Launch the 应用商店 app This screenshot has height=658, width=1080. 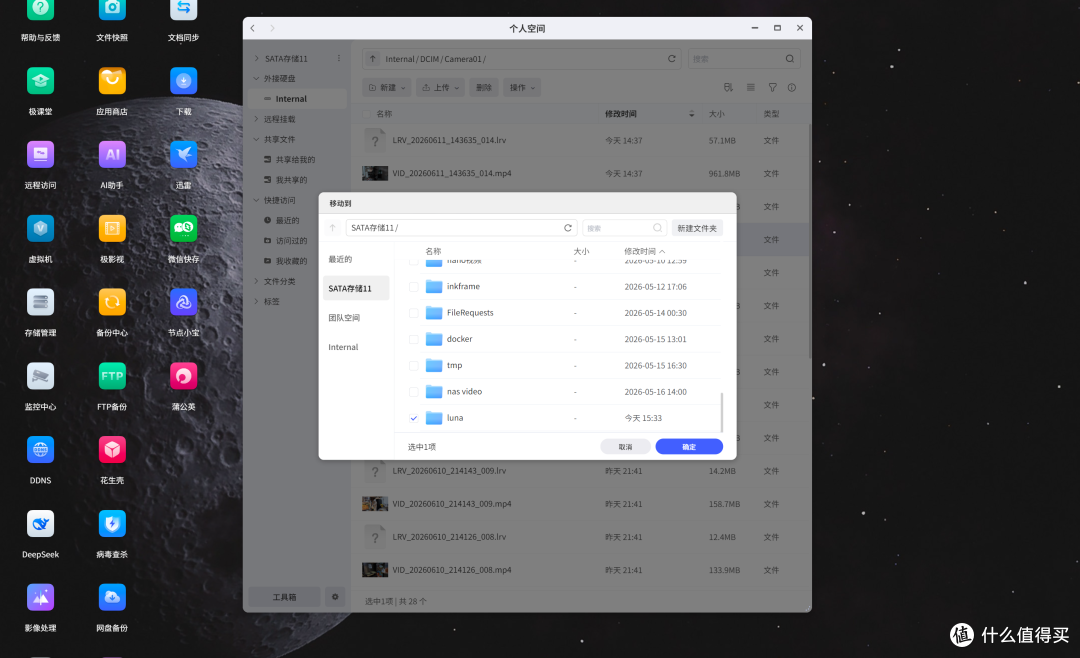pyautogui.click(x=112, y=81)
